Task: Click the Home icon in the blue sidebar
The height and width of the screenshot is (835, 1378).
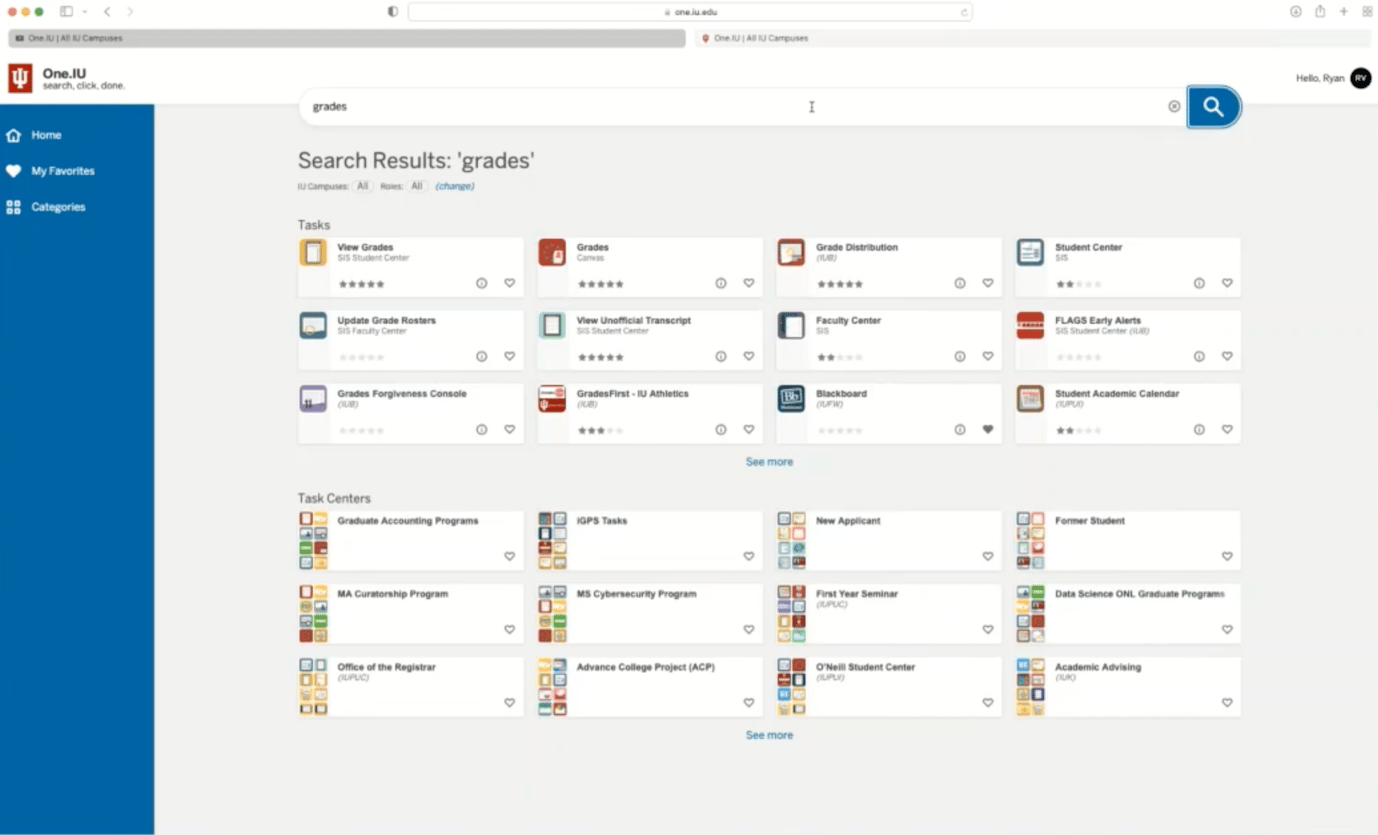Action: [x=15, y=135]
